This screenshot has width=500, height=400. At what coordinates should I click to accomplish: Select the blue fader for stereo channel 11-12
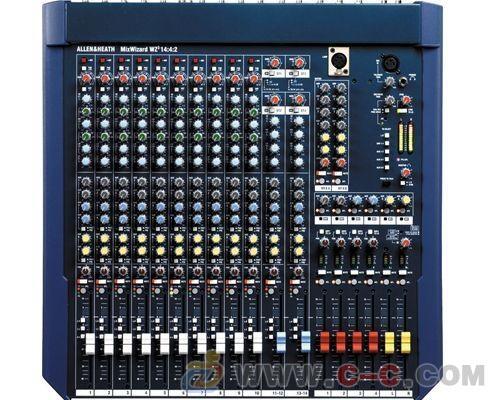point(281,342)
